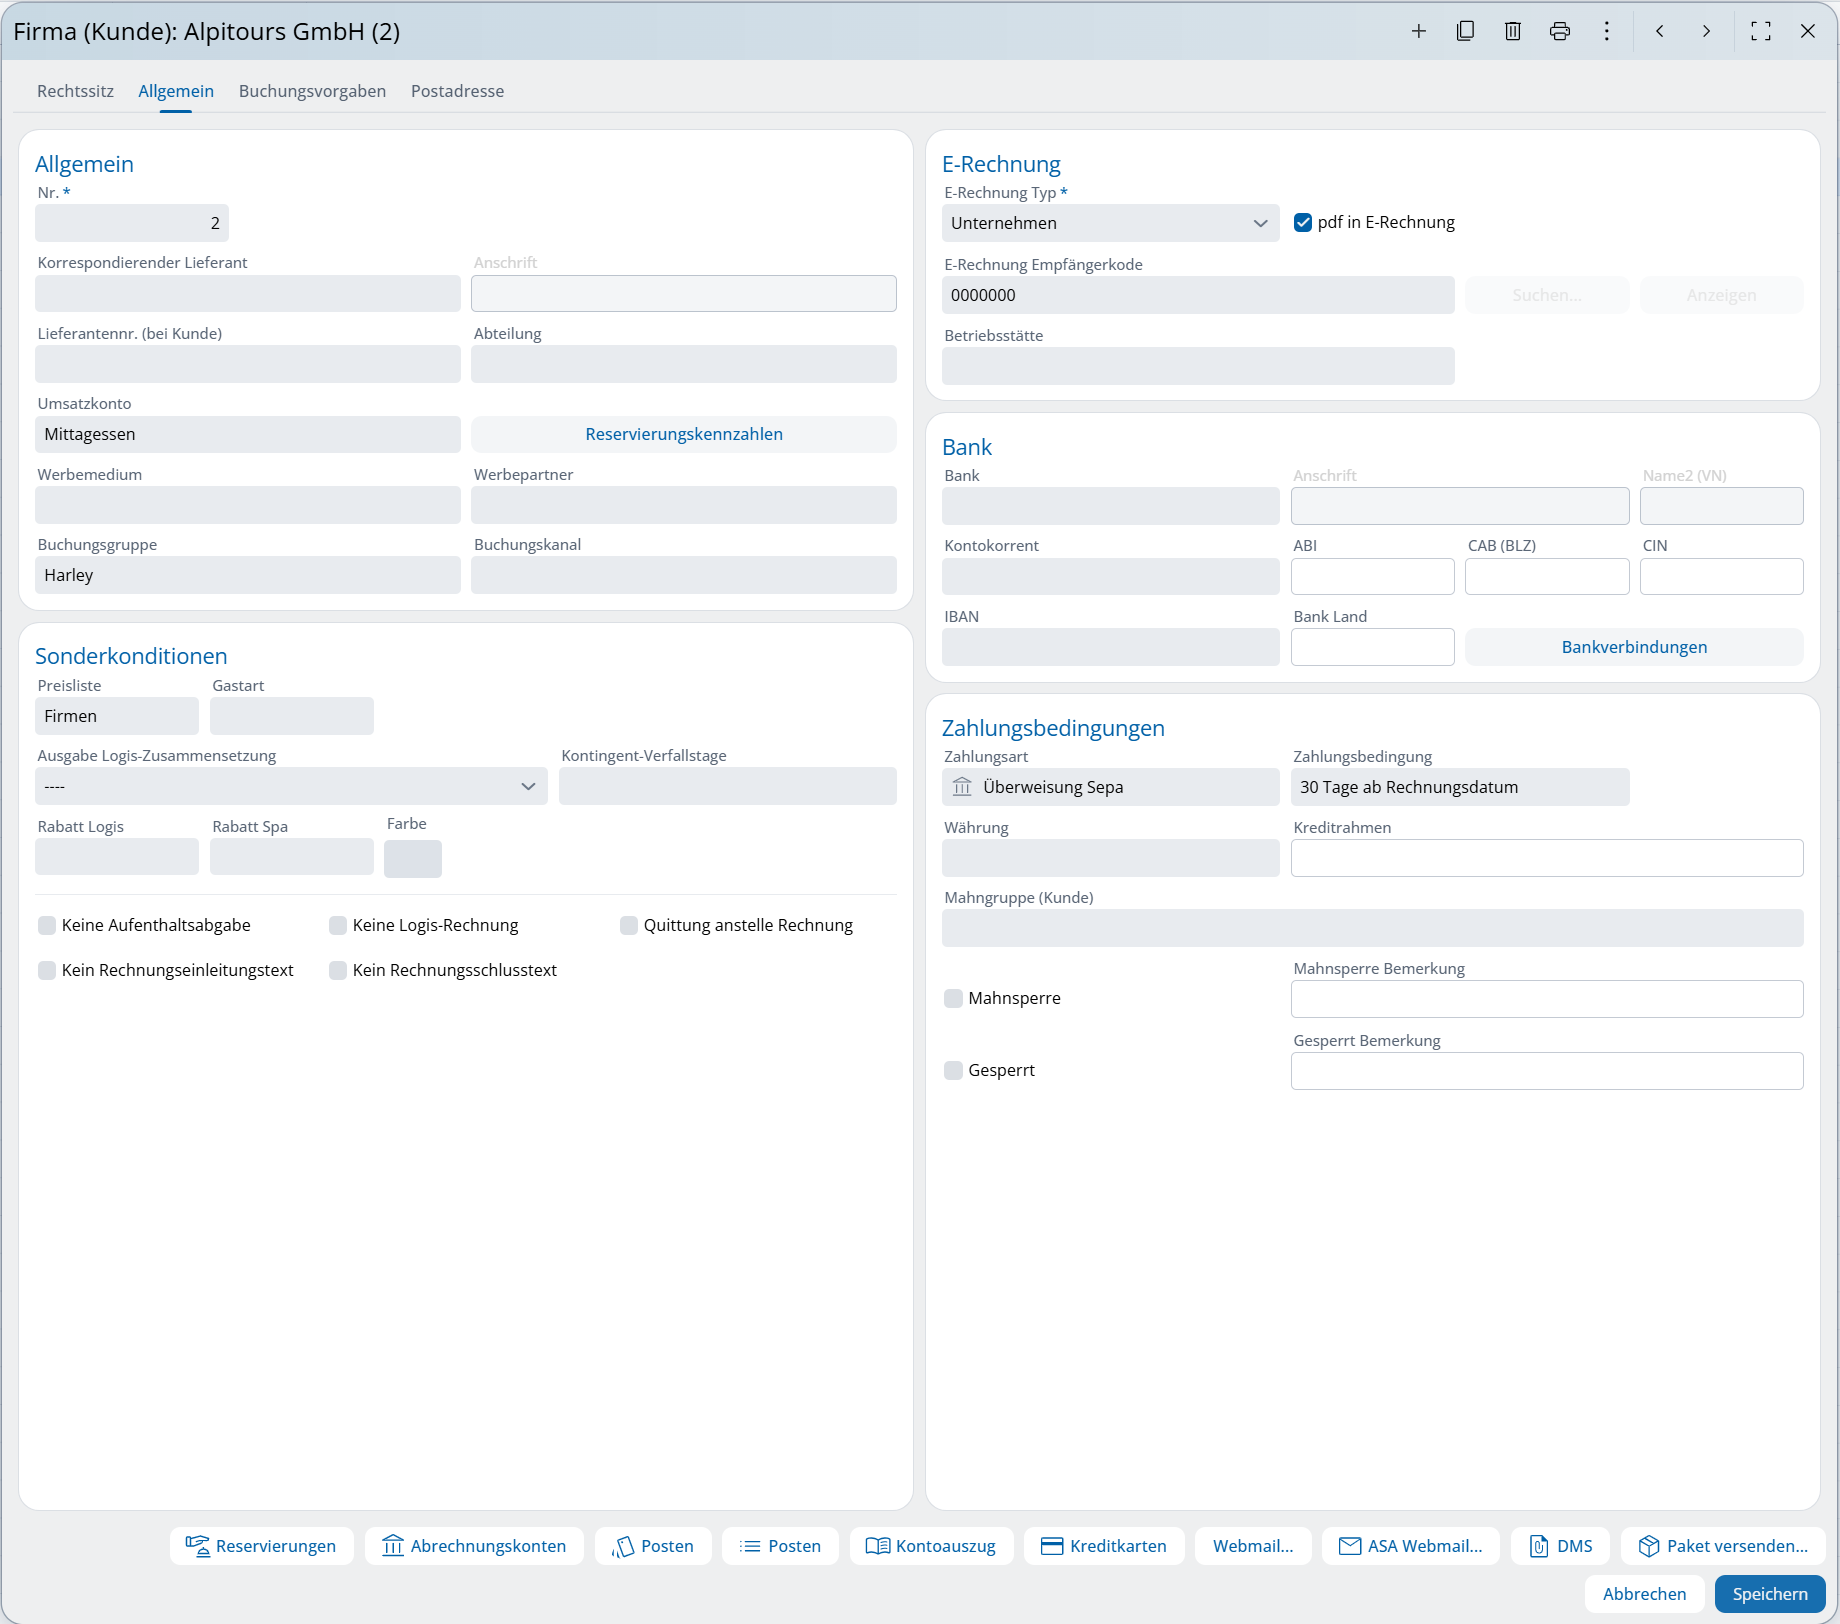Screen dimensions: 1840x1624
Task: Switch to the Postadresse tab
Action: coord(457,91)
